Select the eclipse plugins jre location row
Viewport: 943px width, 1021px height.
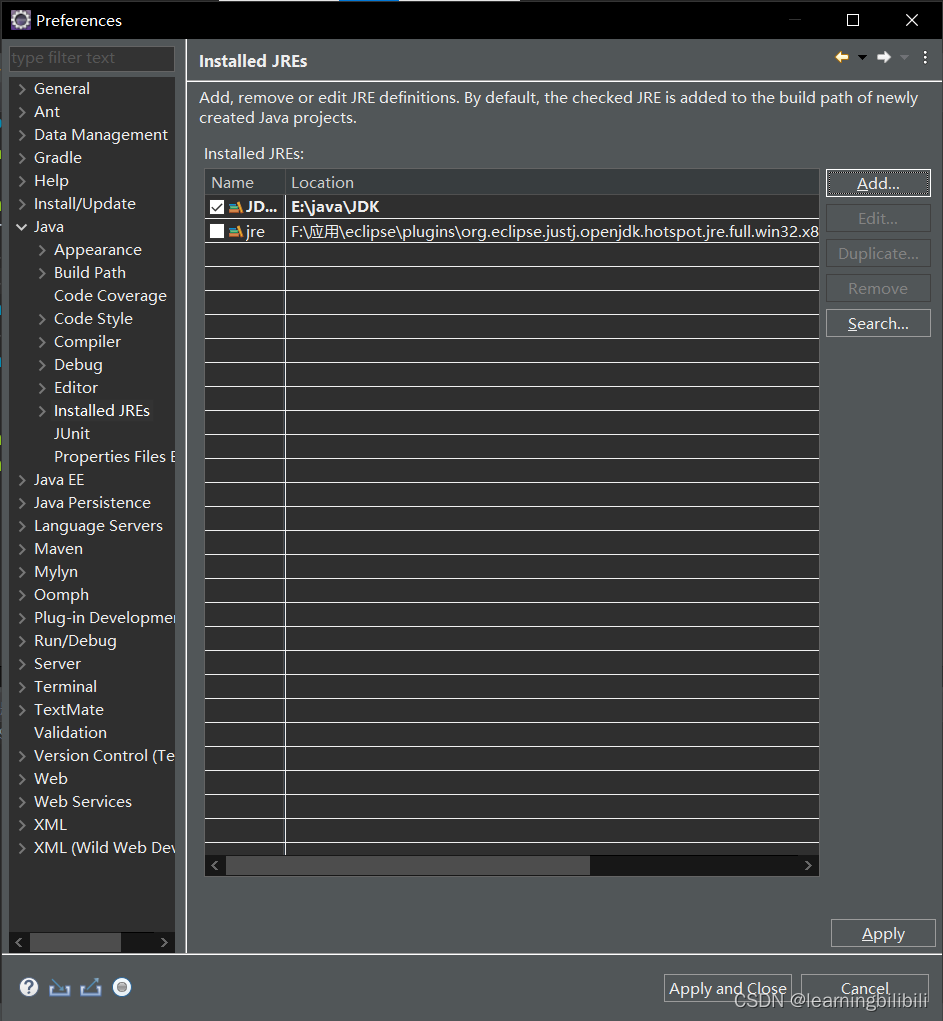point(512,231)
